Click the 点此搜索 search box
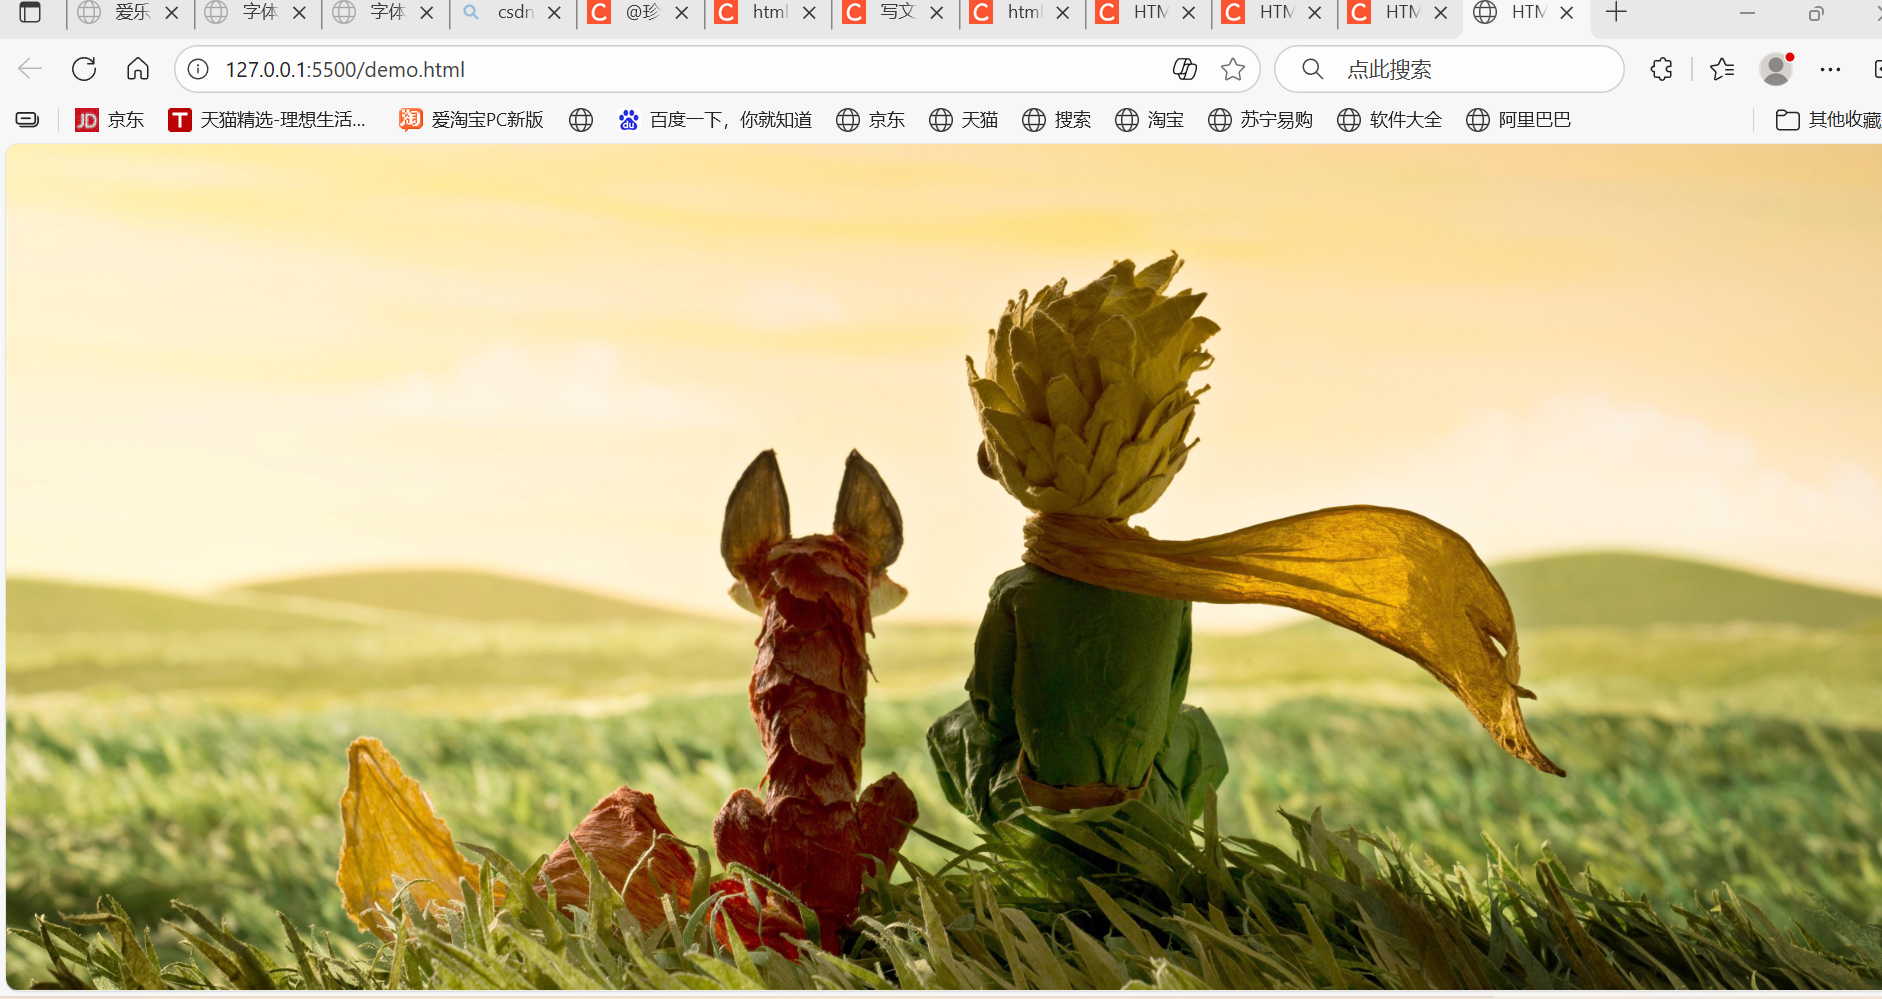Screen dimensions: 1882x999 [x=1449, y=69]
